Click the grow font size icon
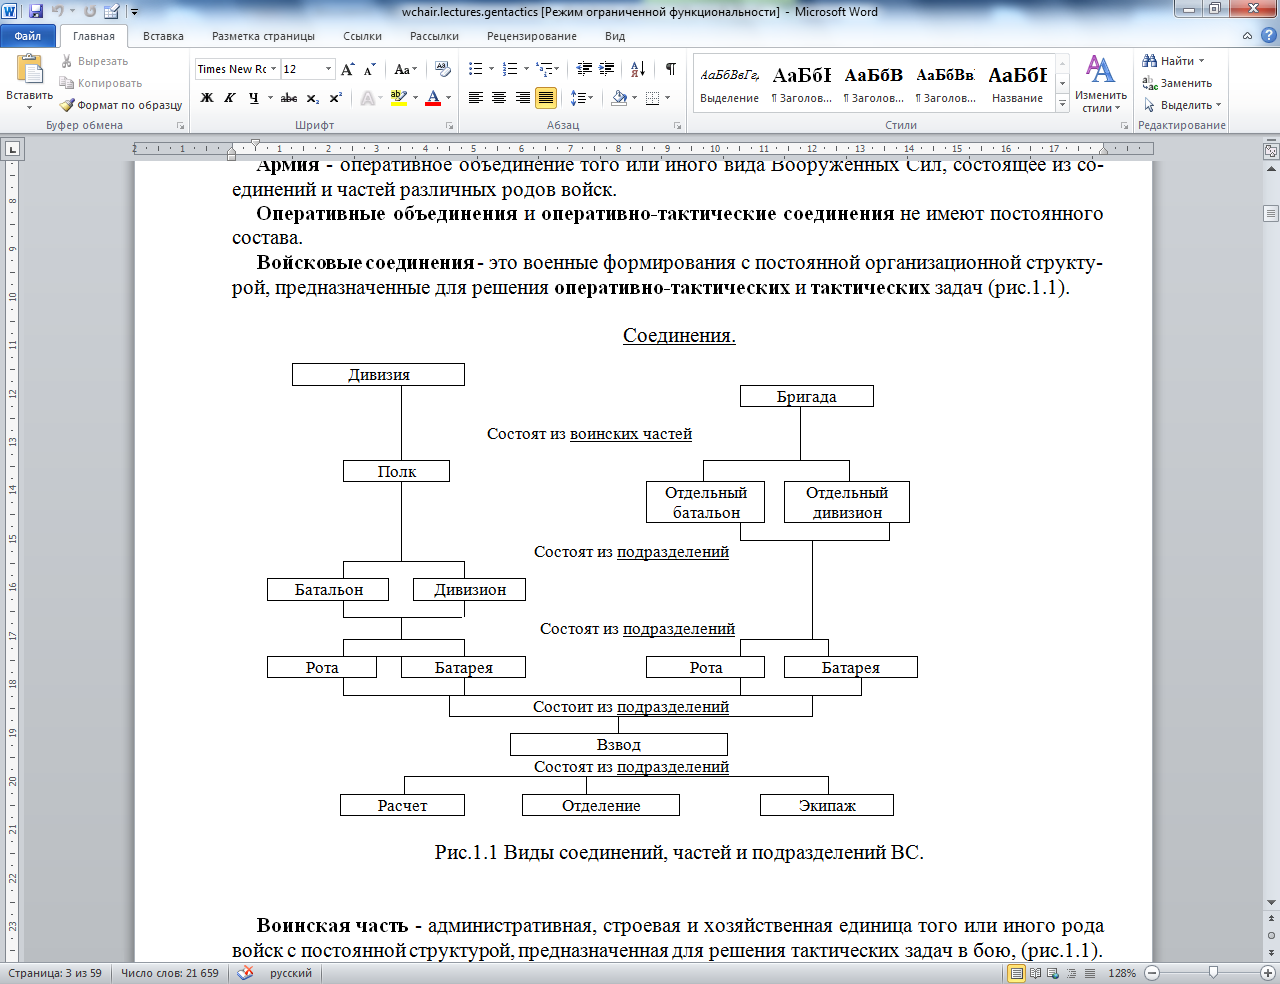The image size is (1280, 984). (348, 69)
